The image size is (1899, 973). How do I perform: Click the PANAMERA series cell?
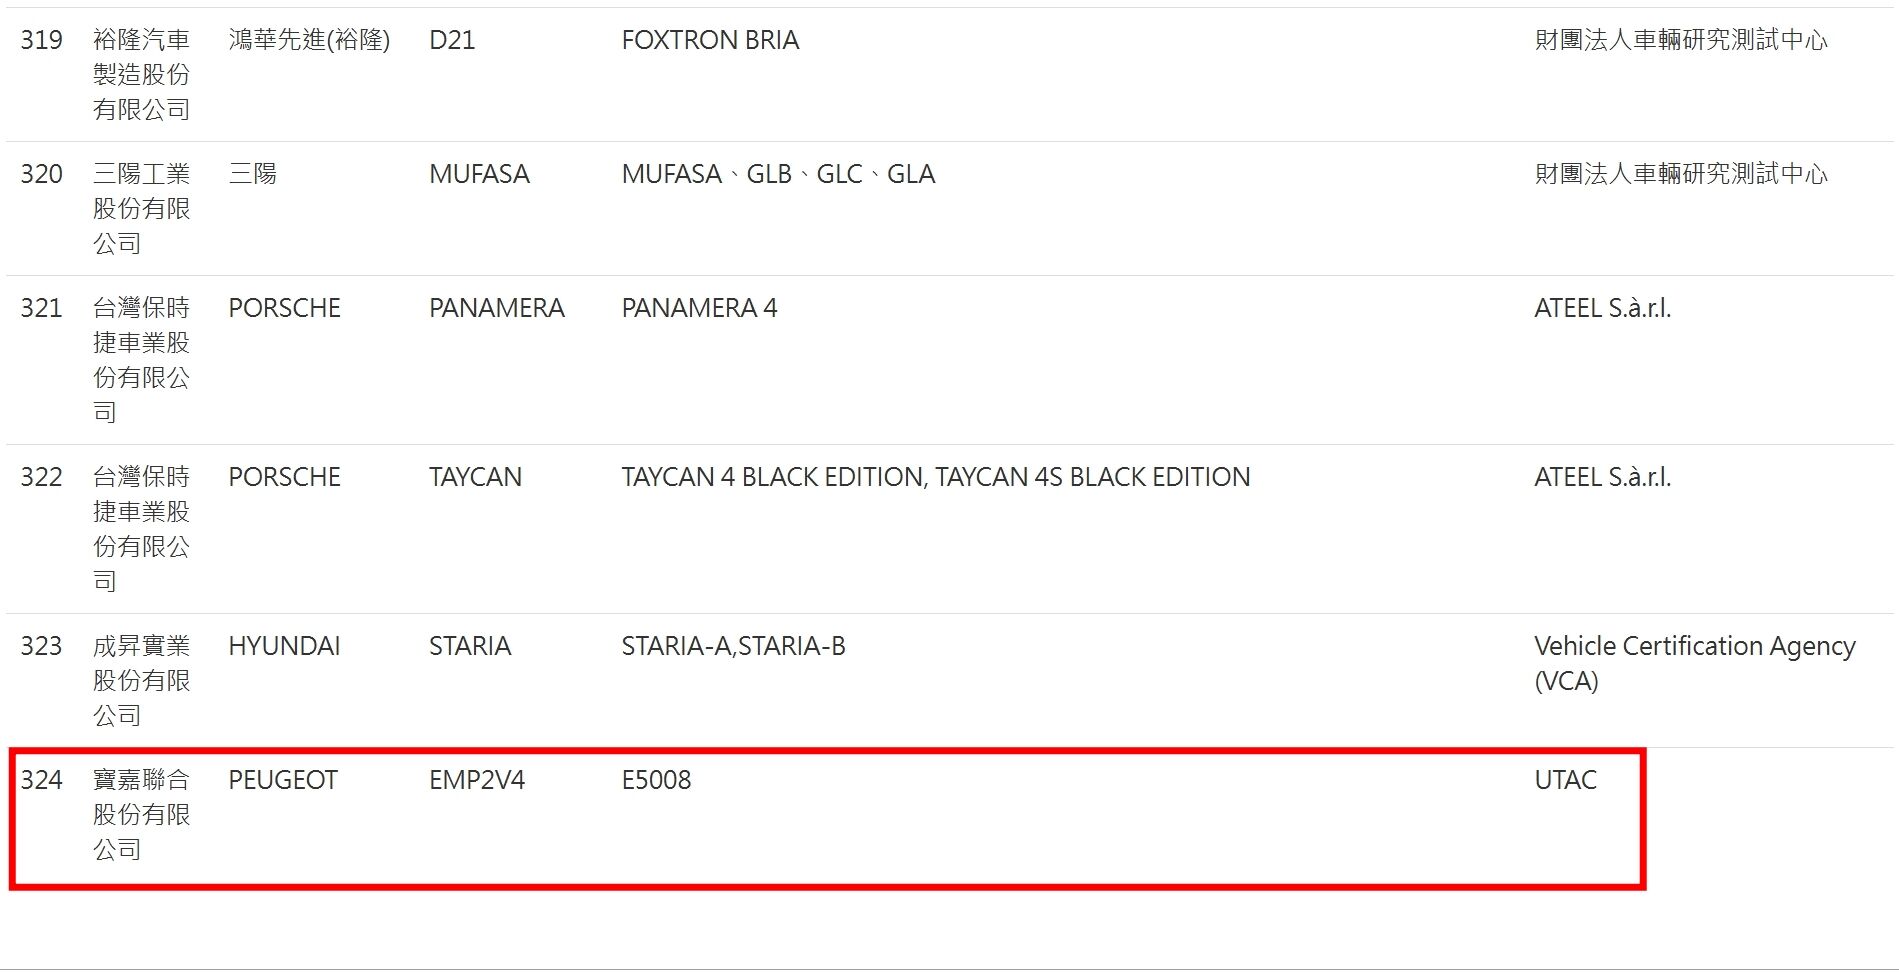[497, 308]
